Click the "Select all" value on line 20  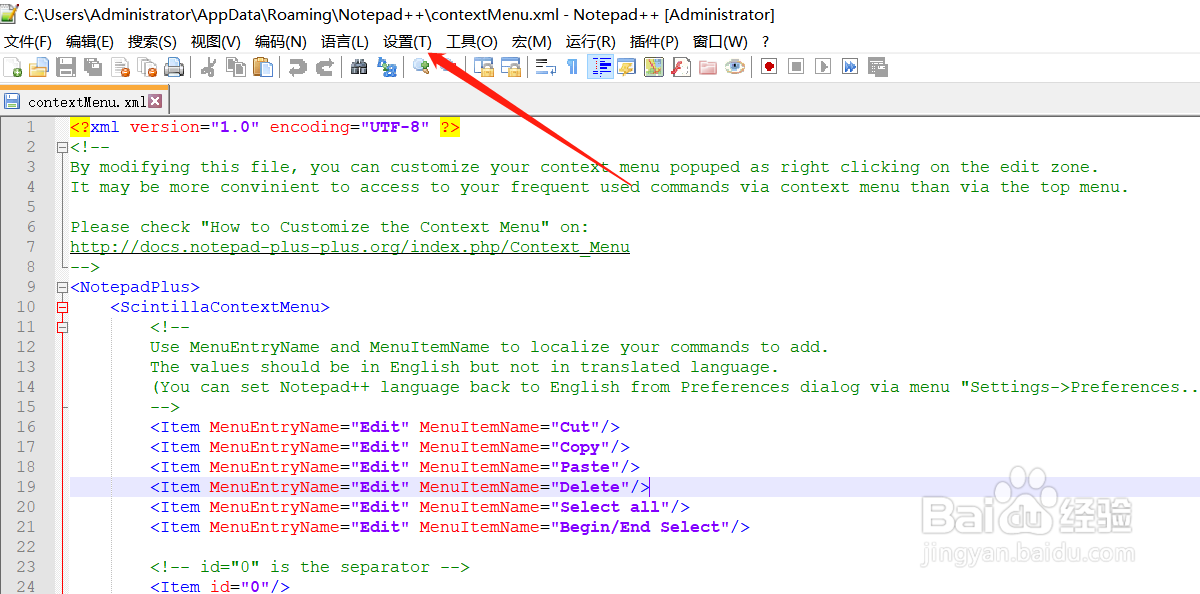tap(610, 507)
